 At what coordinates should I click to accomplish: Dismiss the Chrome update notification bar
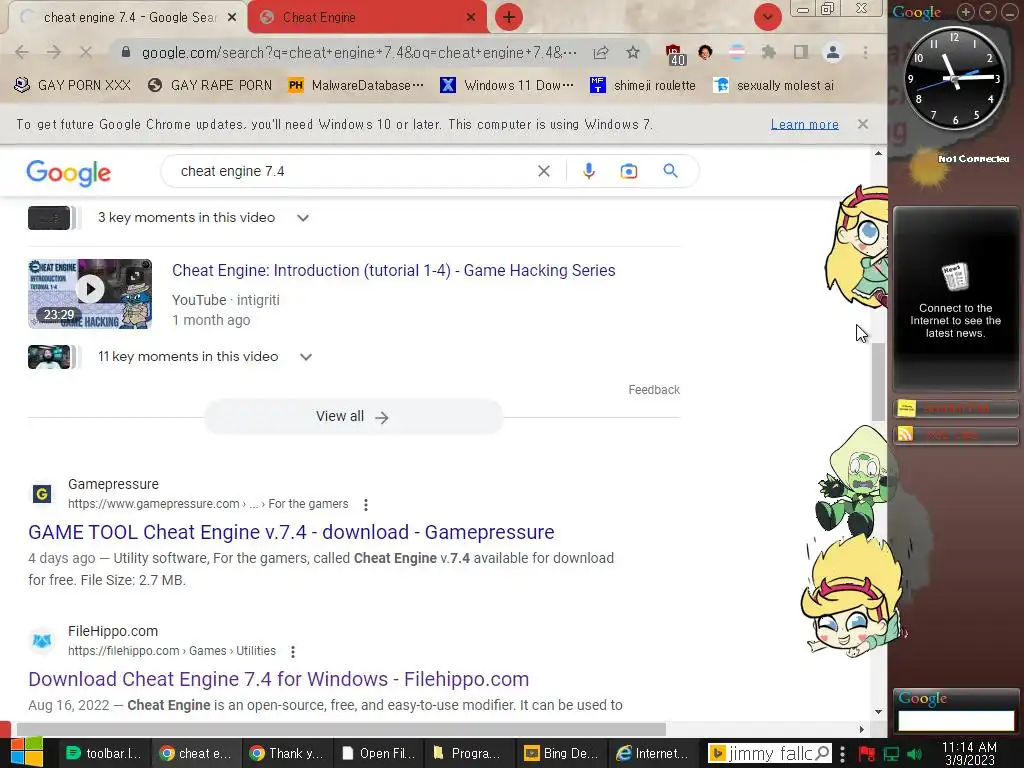tap(863, 124)
